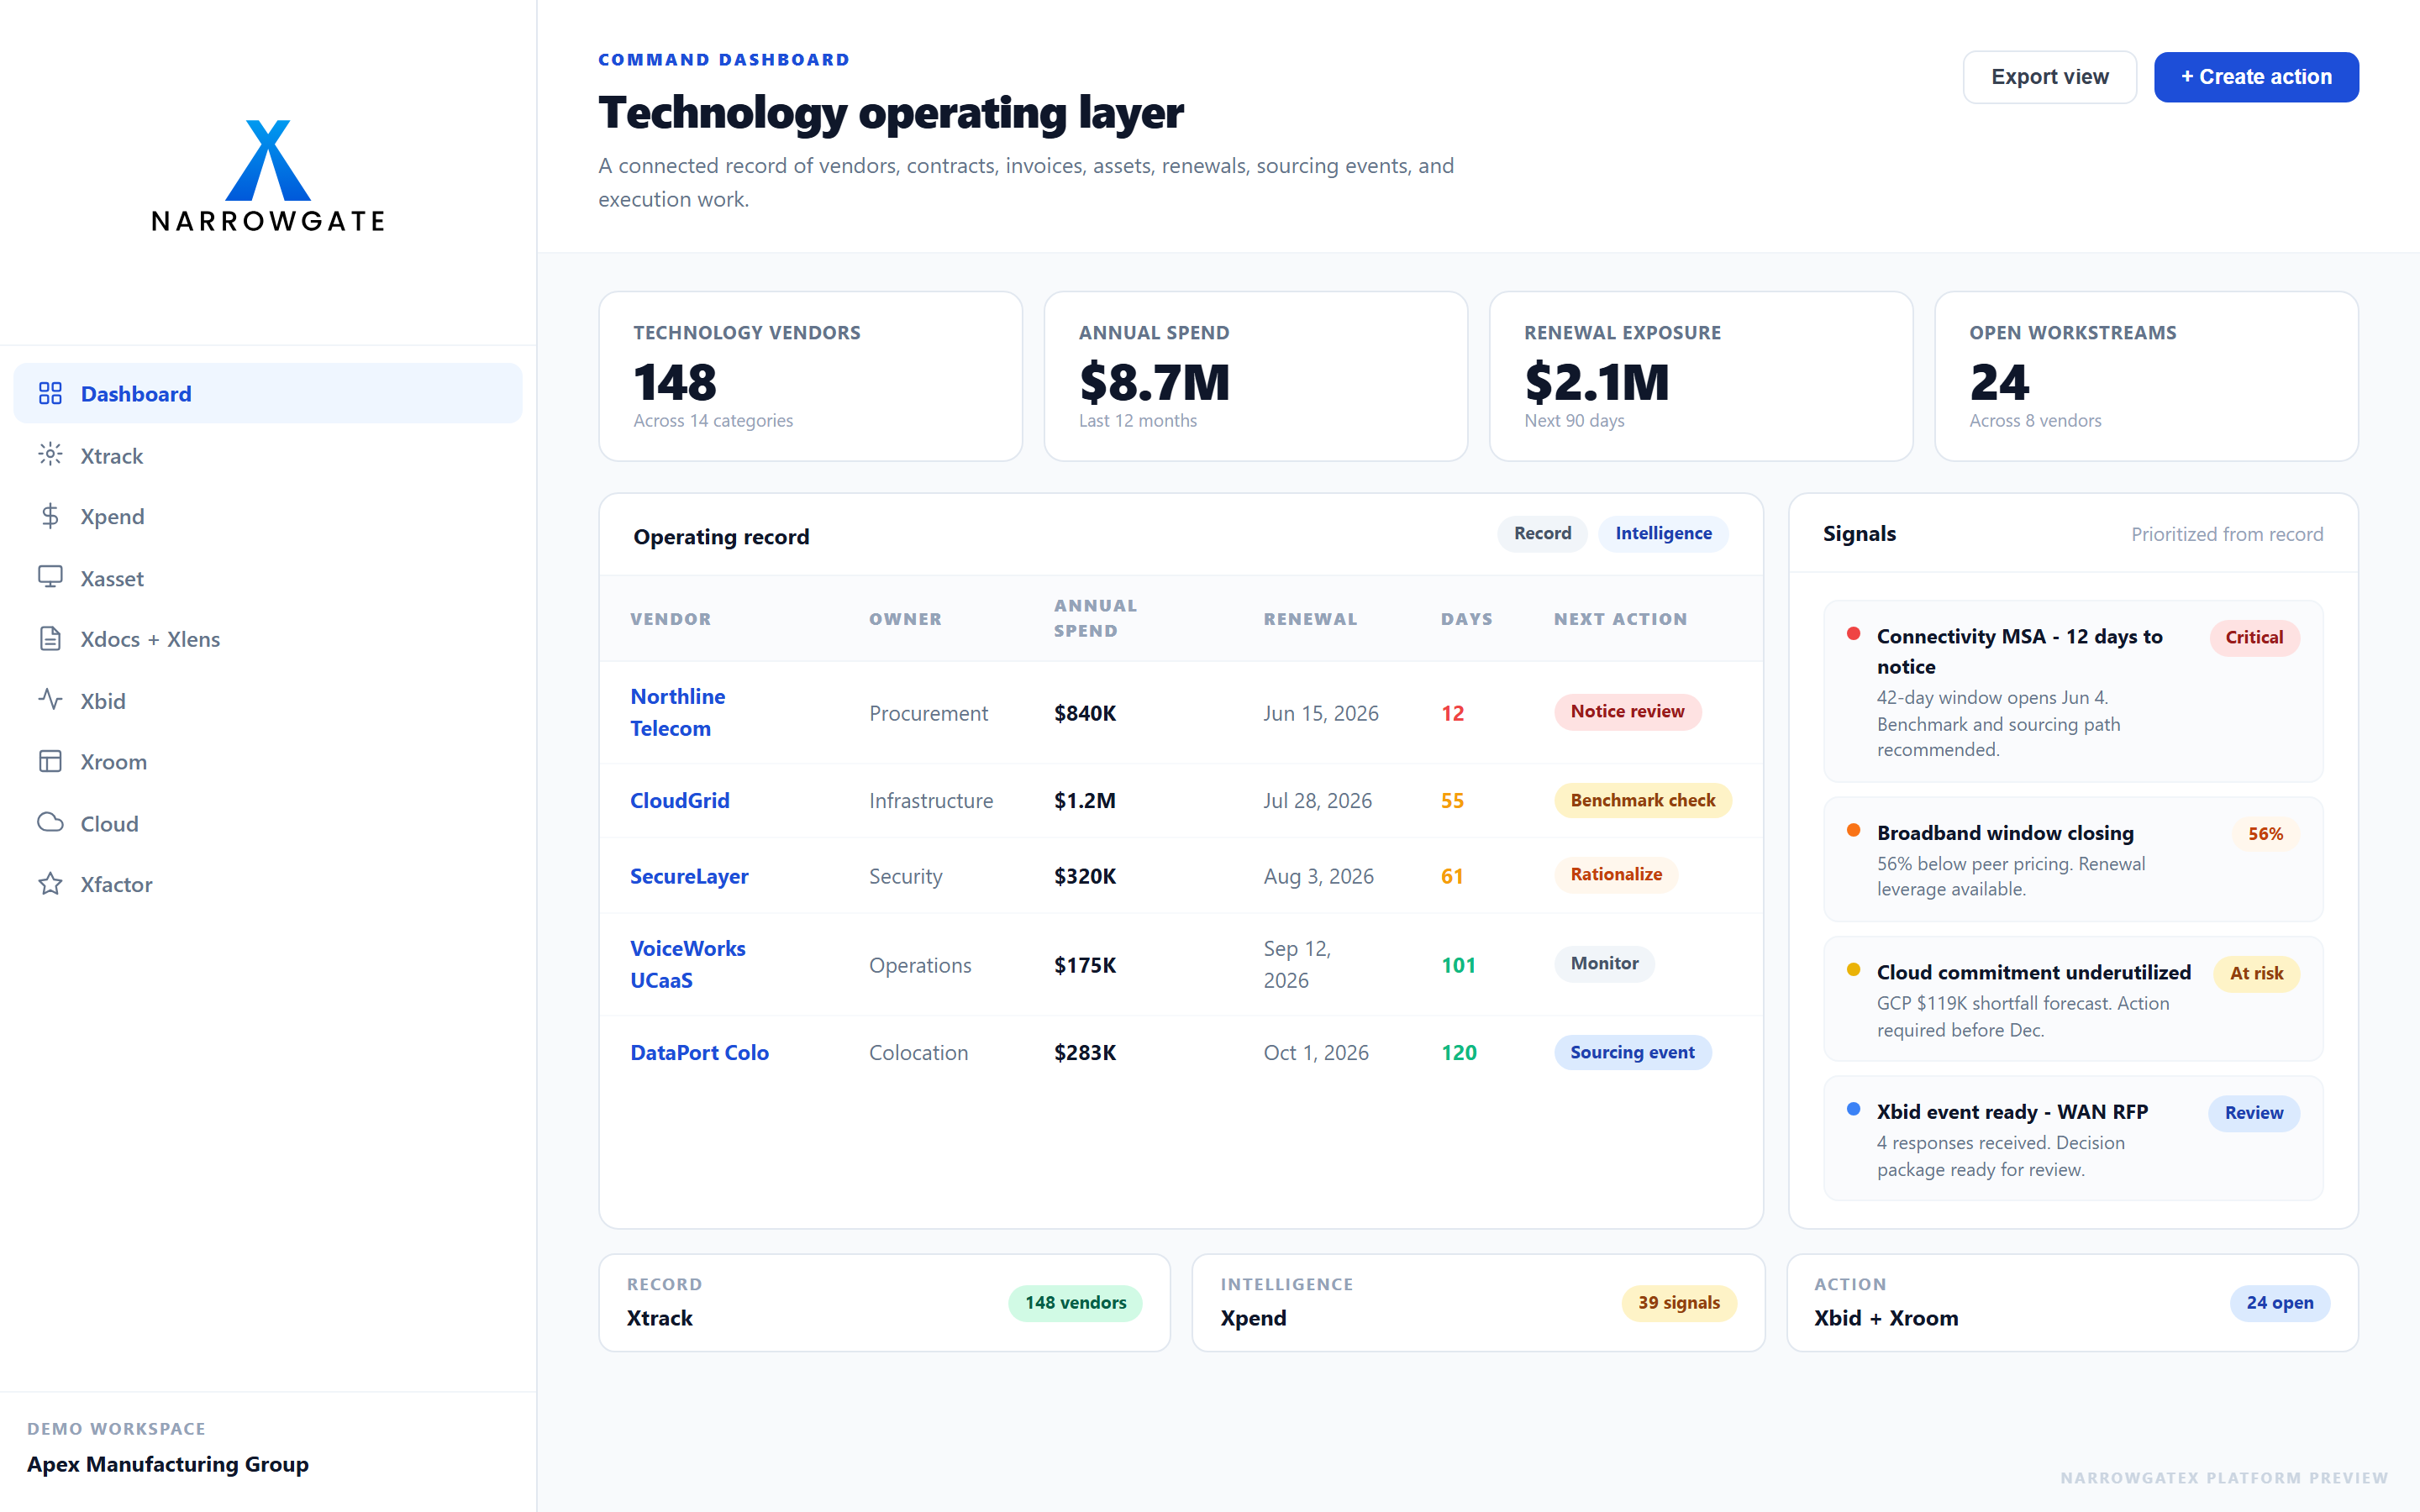Open the SecureLayer vendor link
This screenshot has height=1512, width=2420.
[689, 876]
